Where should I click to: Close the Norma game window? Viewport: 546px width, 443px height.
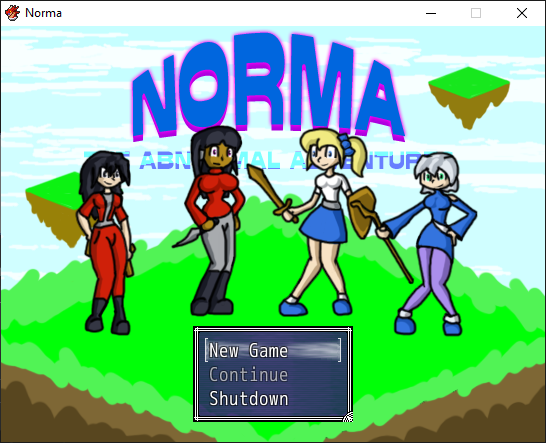pyautogui.click(x=522, y=13)
